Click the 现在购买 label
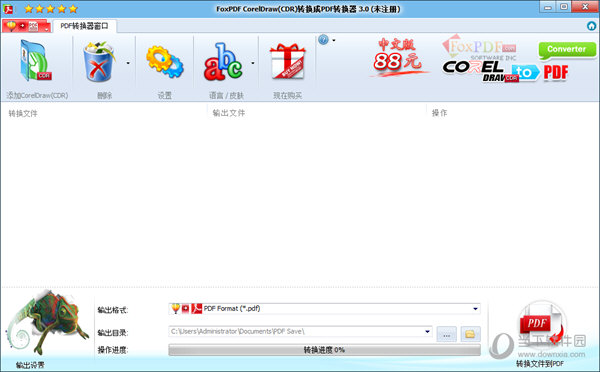600x372 pixels. coord(287,95)
